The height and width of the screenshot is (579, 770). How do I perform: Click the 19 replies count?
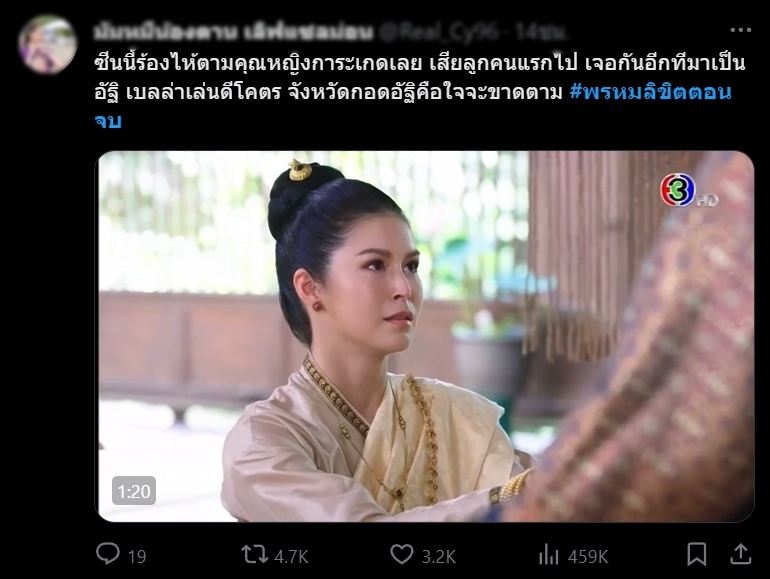[x=137, y=556]
